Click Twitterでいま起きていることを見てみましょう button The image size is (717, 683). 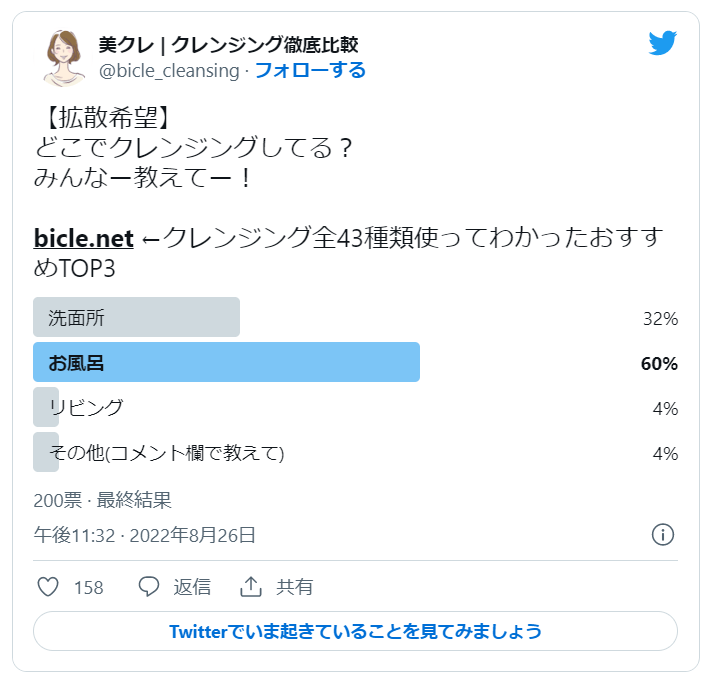356,631
